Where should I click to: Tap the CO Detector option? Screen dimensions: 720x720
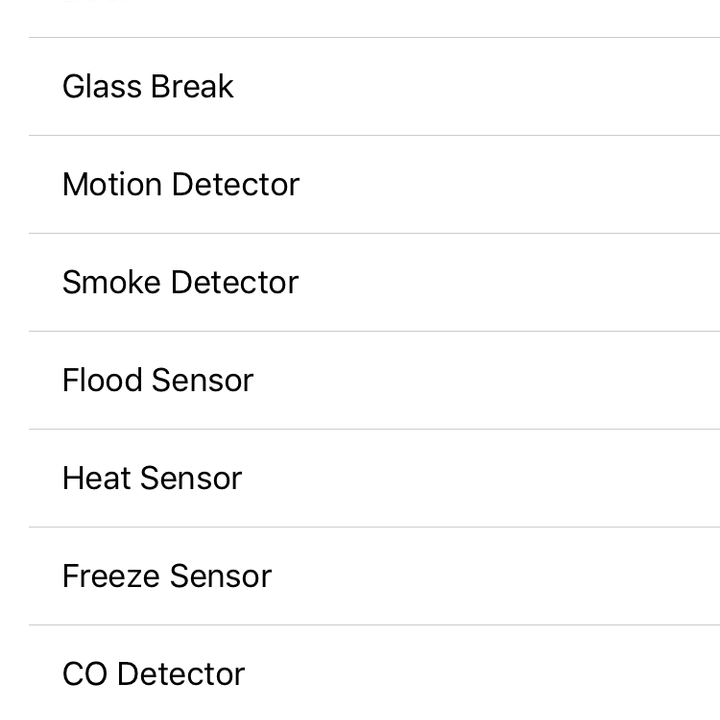click(x=360, y=673)
